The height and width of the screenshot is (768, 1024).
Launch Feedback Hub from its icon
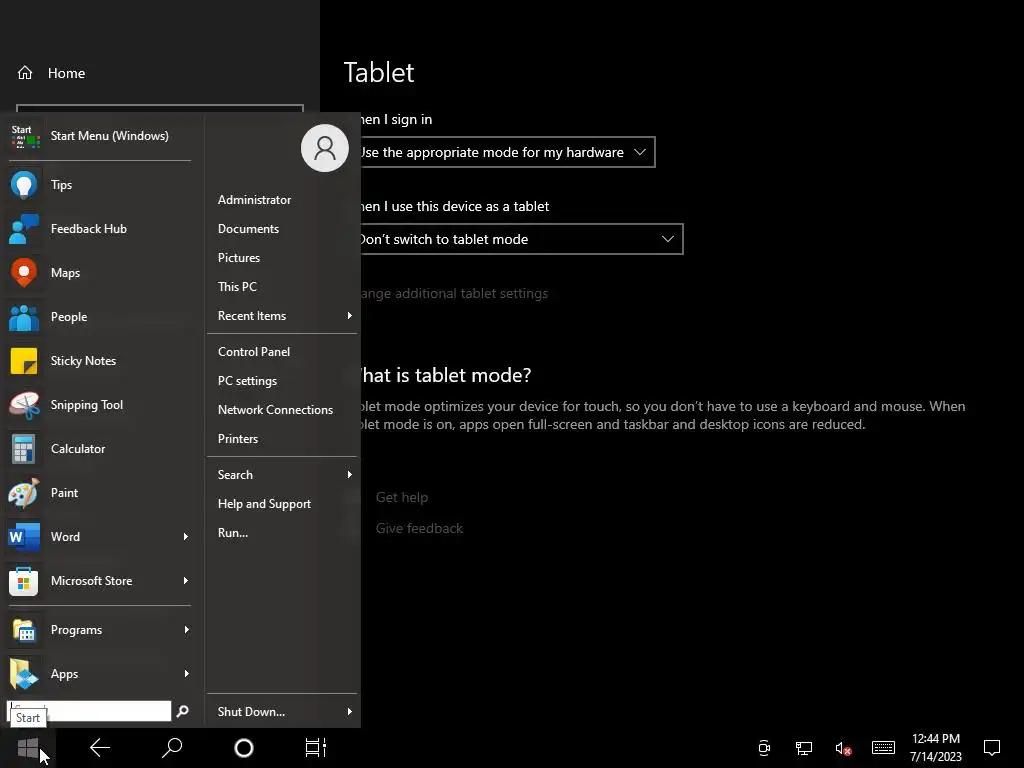pos(24,229)
